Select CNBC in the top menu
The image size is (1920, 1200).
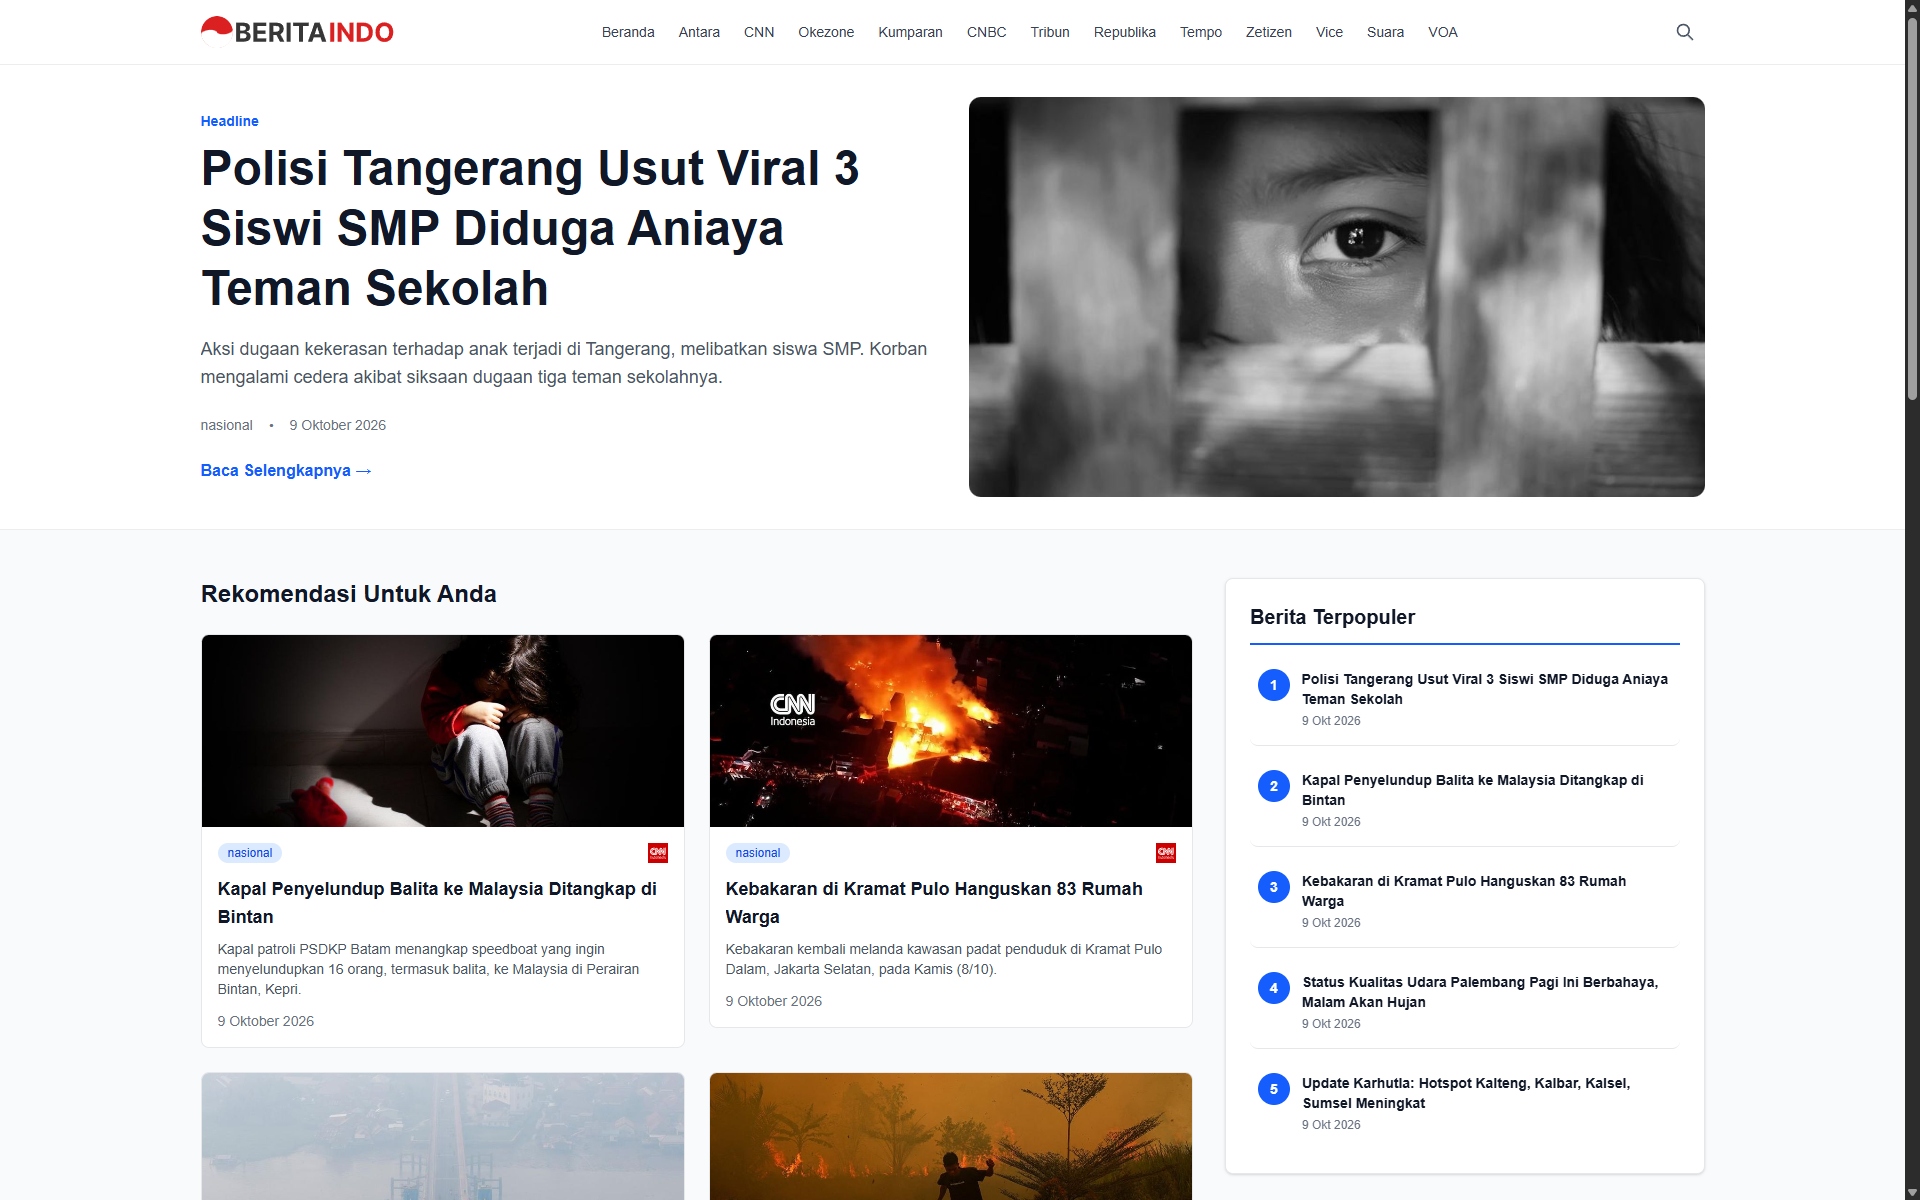click(986, 32)
